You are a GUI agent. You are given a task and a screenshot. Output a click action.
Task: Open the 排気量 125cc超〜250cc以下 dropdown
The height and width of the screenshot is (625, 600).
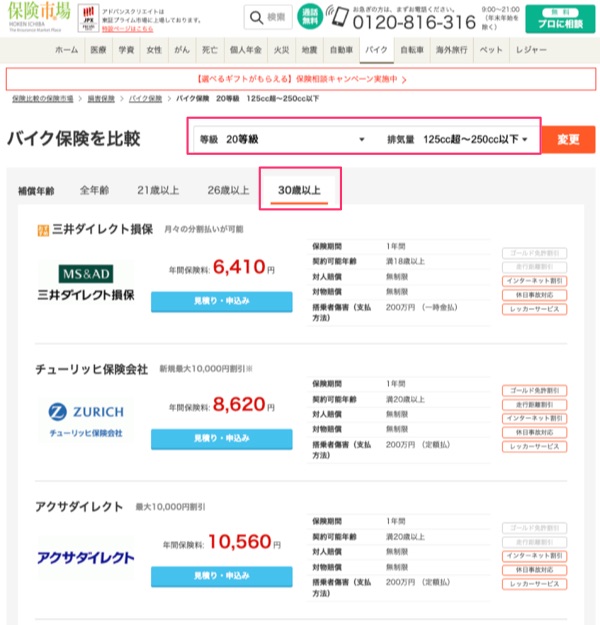click(457, 140)
